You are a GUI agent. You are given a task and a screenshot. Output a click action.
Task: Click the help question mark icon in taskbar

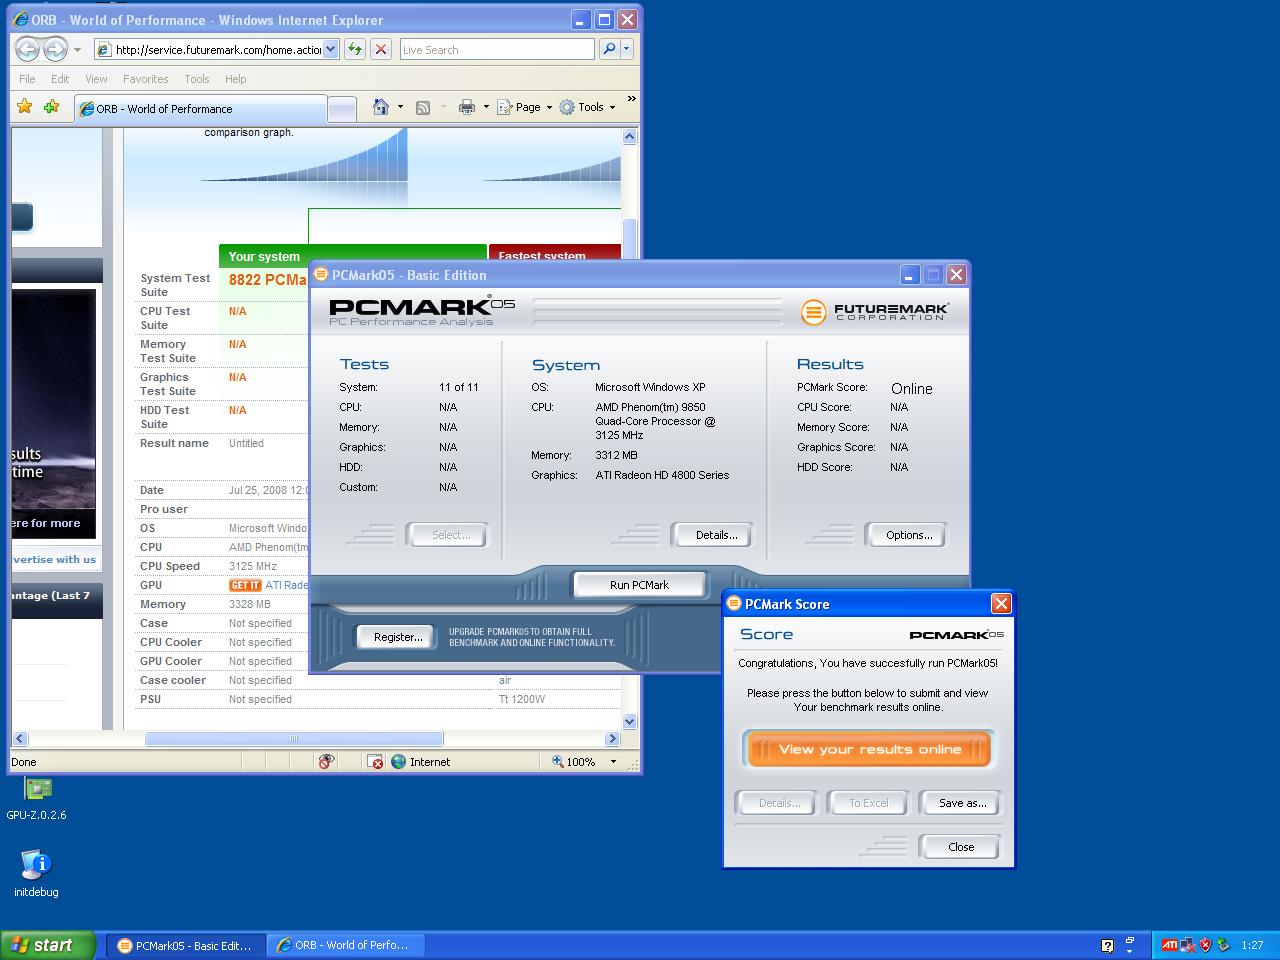click(1107, 946)
